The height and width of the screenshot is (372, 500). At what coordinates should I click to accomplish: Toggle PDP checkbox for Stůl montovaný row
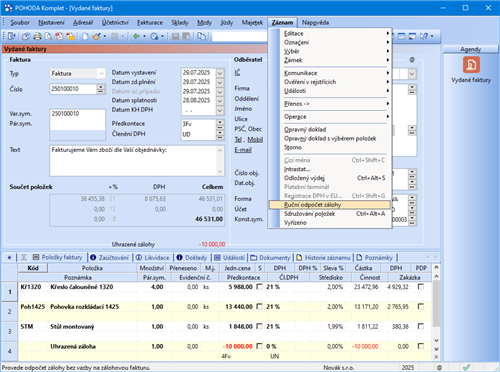coord(421,326)
